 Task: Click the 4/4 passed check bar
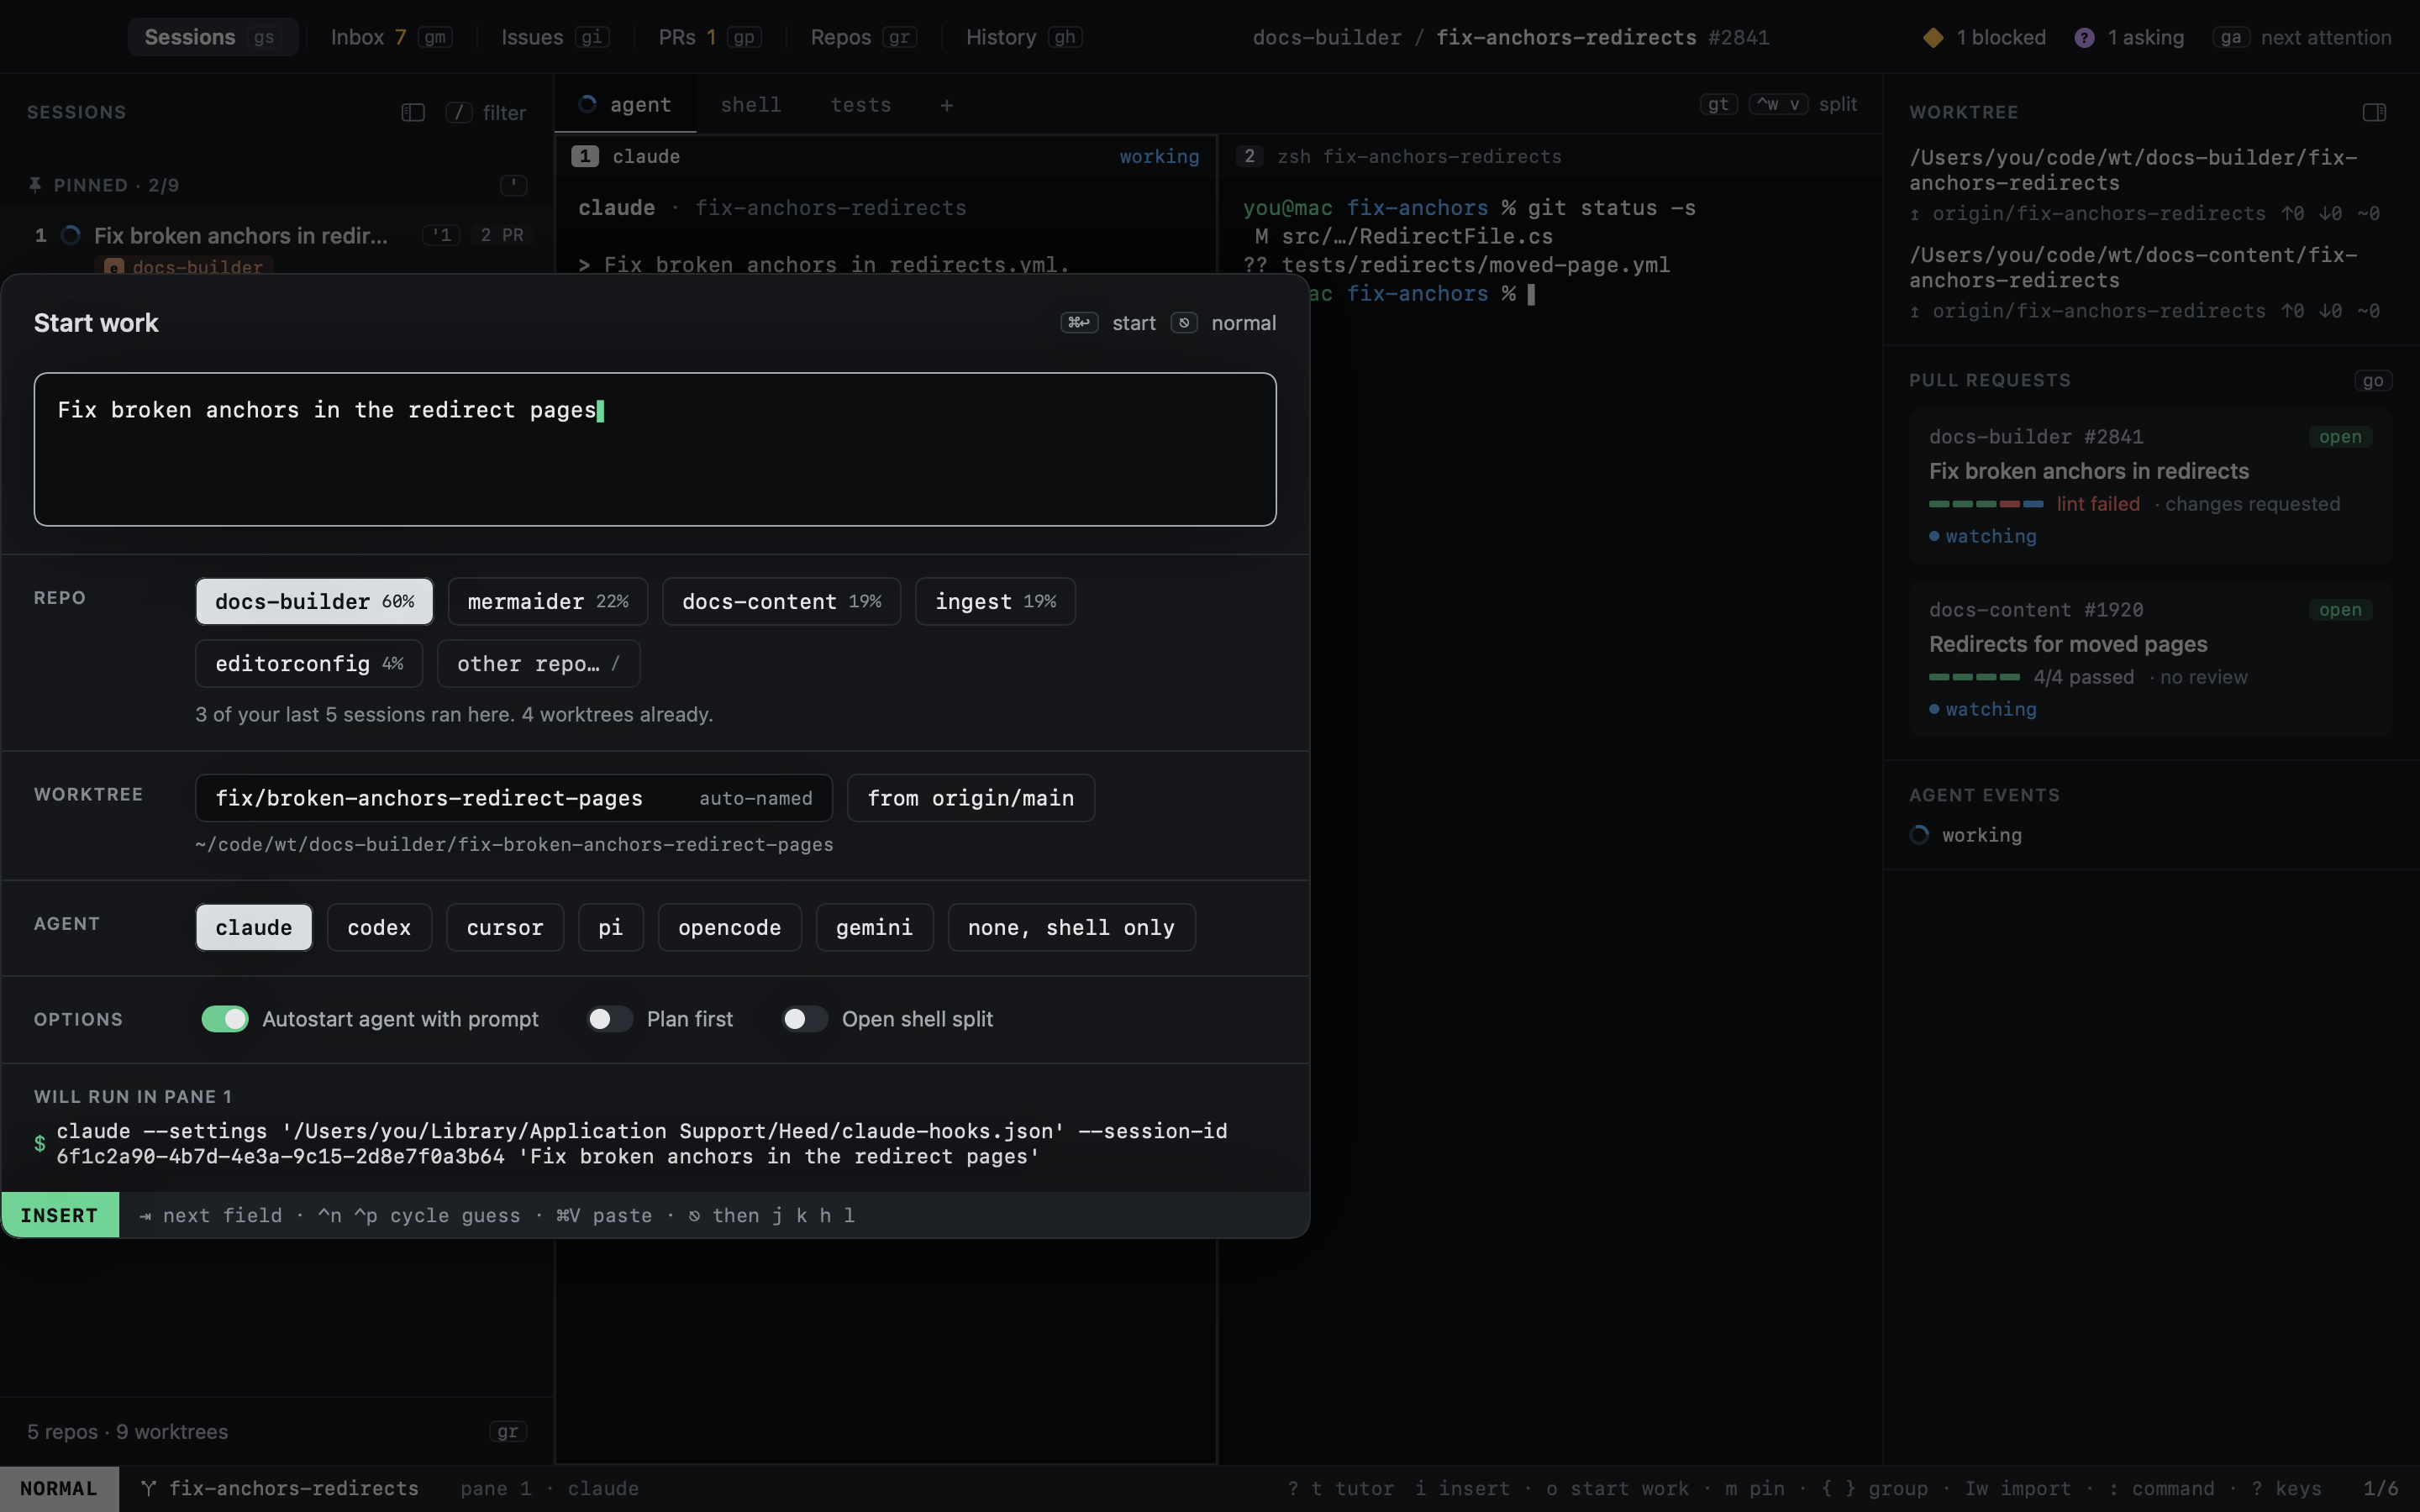[x=1974, y=677]
